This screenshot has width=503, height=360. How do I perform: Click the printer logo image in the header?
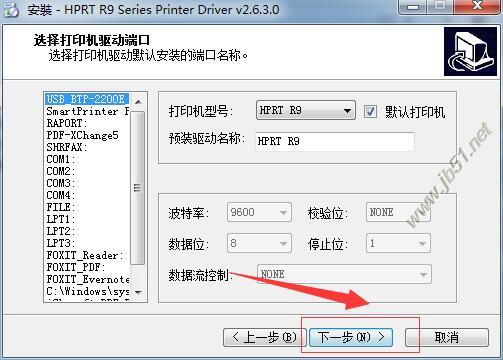[x=470, y=51]
